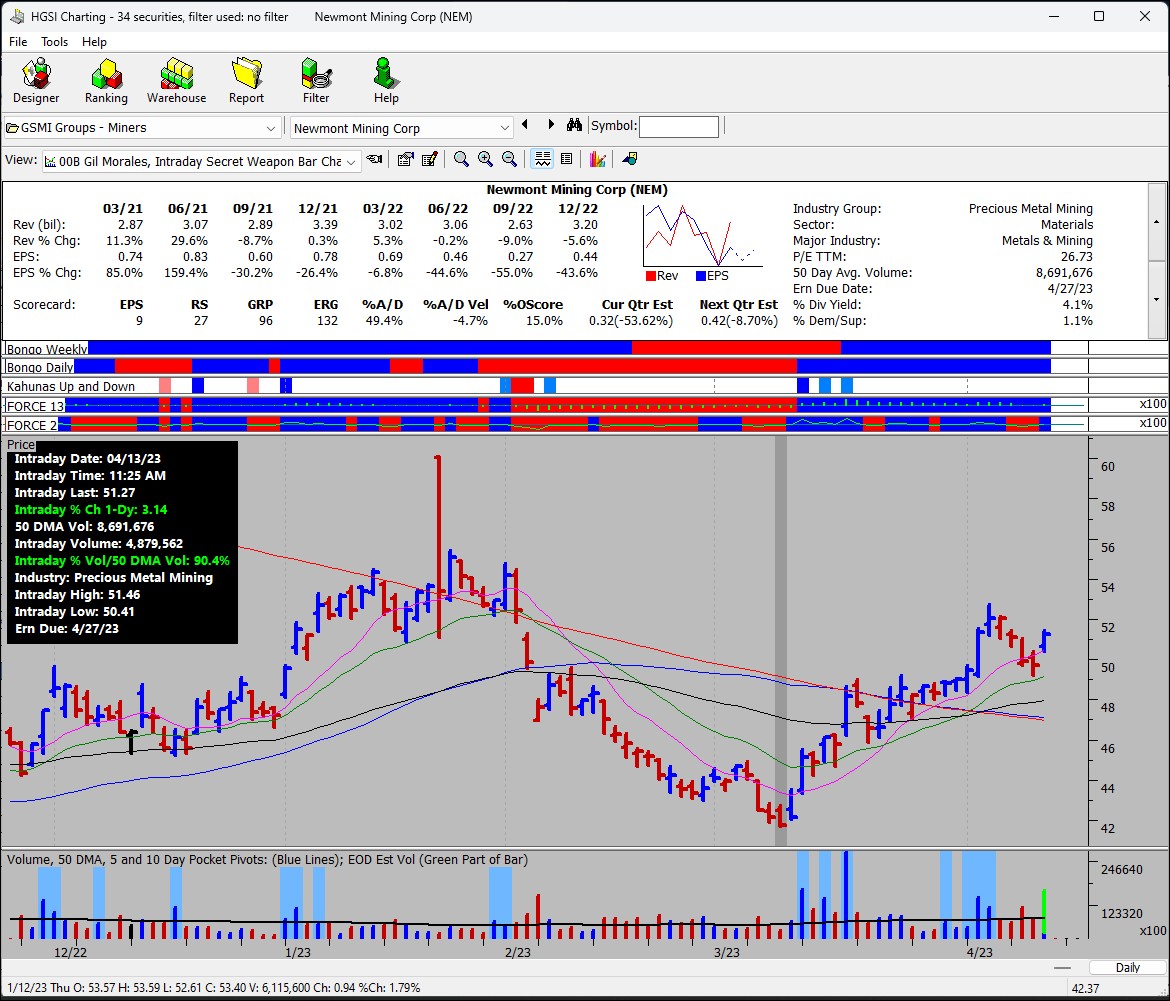This screenshot has width=1170, height=1001.
Task: Click the FORCE 2 indicator label
Action: (31, 425)
